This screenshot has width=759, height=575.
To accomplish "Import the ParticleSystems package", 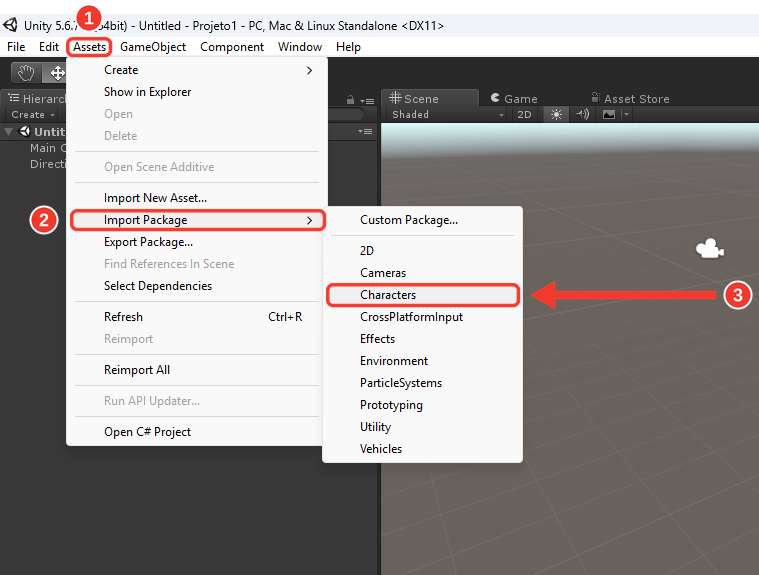I will pos(423,383).
